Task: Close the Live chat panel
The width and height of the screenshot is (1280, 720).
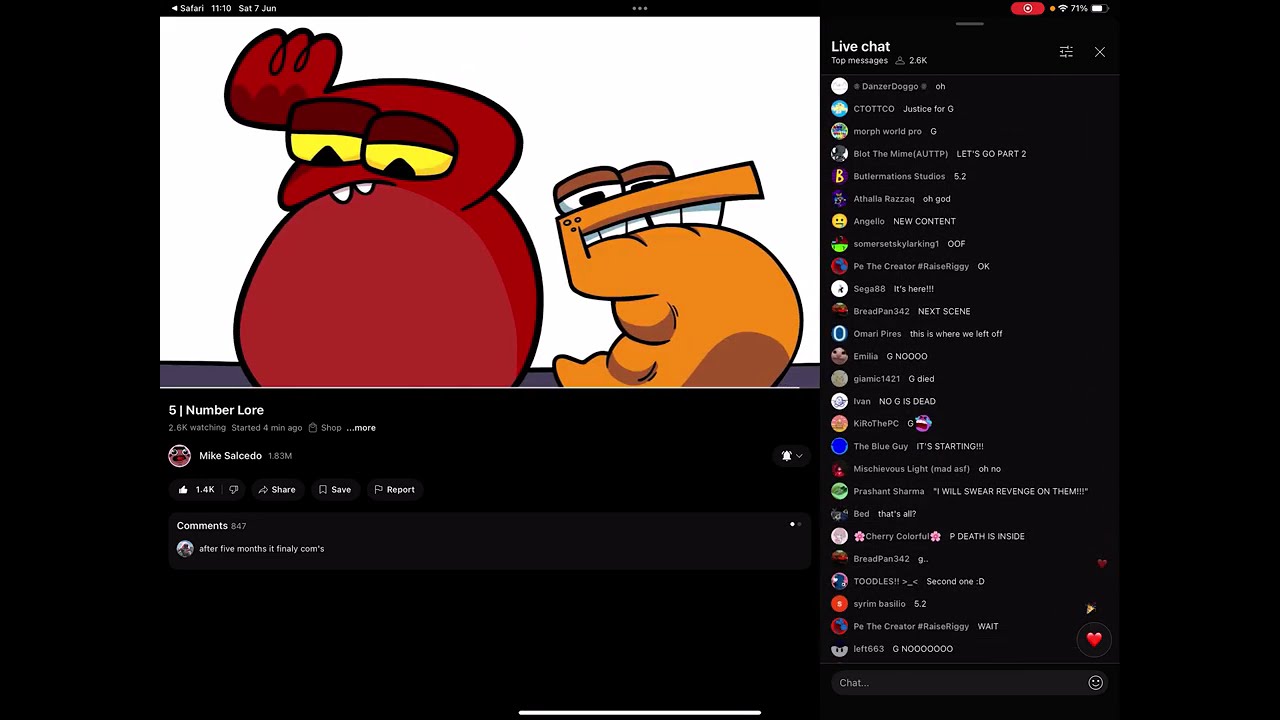Action: click(1100, 52)
